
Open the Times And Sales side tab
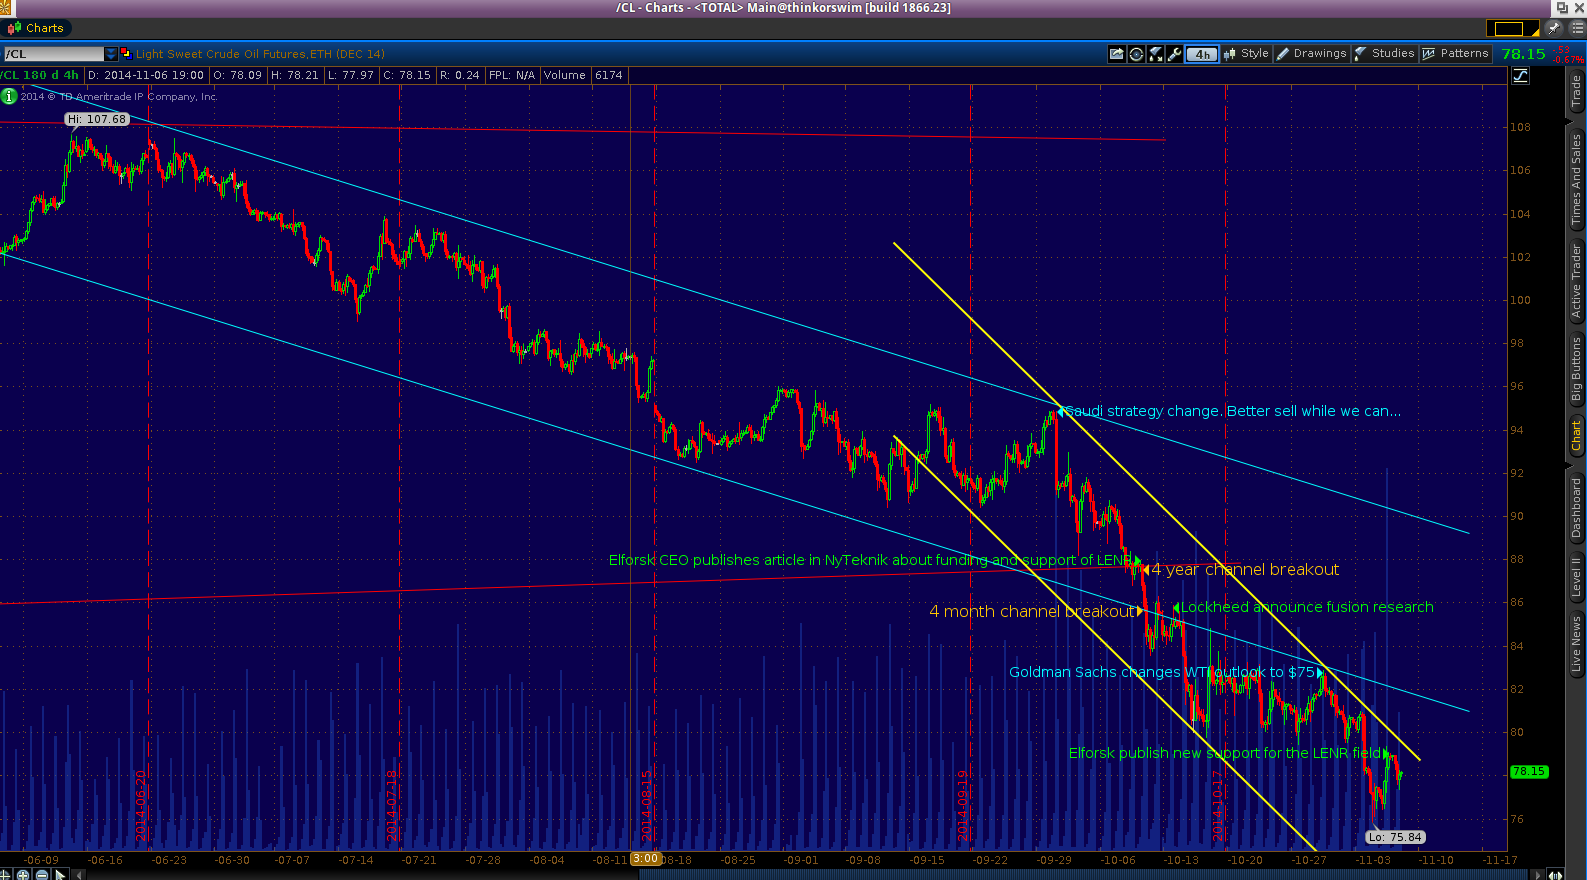(1577, 180)
